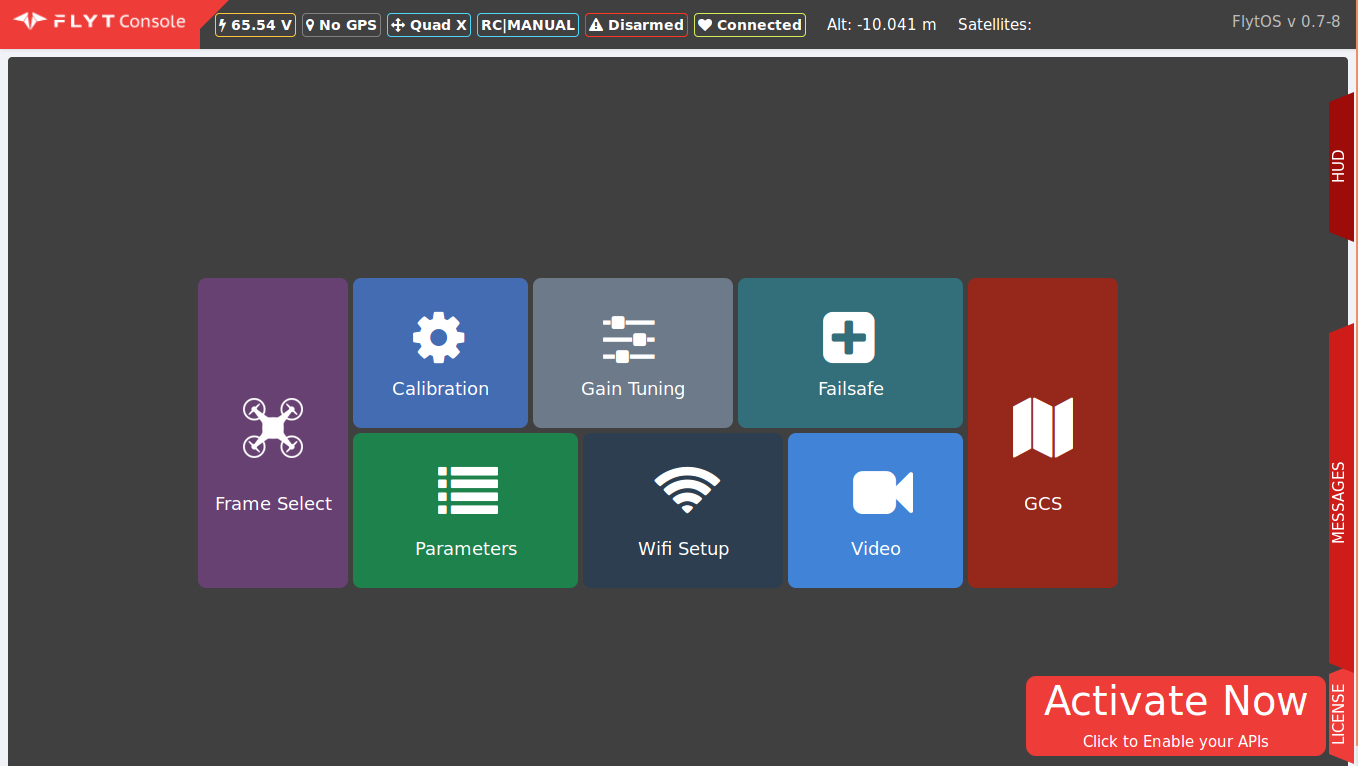Click the Video camera icon
The height and width of the screenshot is (766, 1358).
[x=883, y=492]
